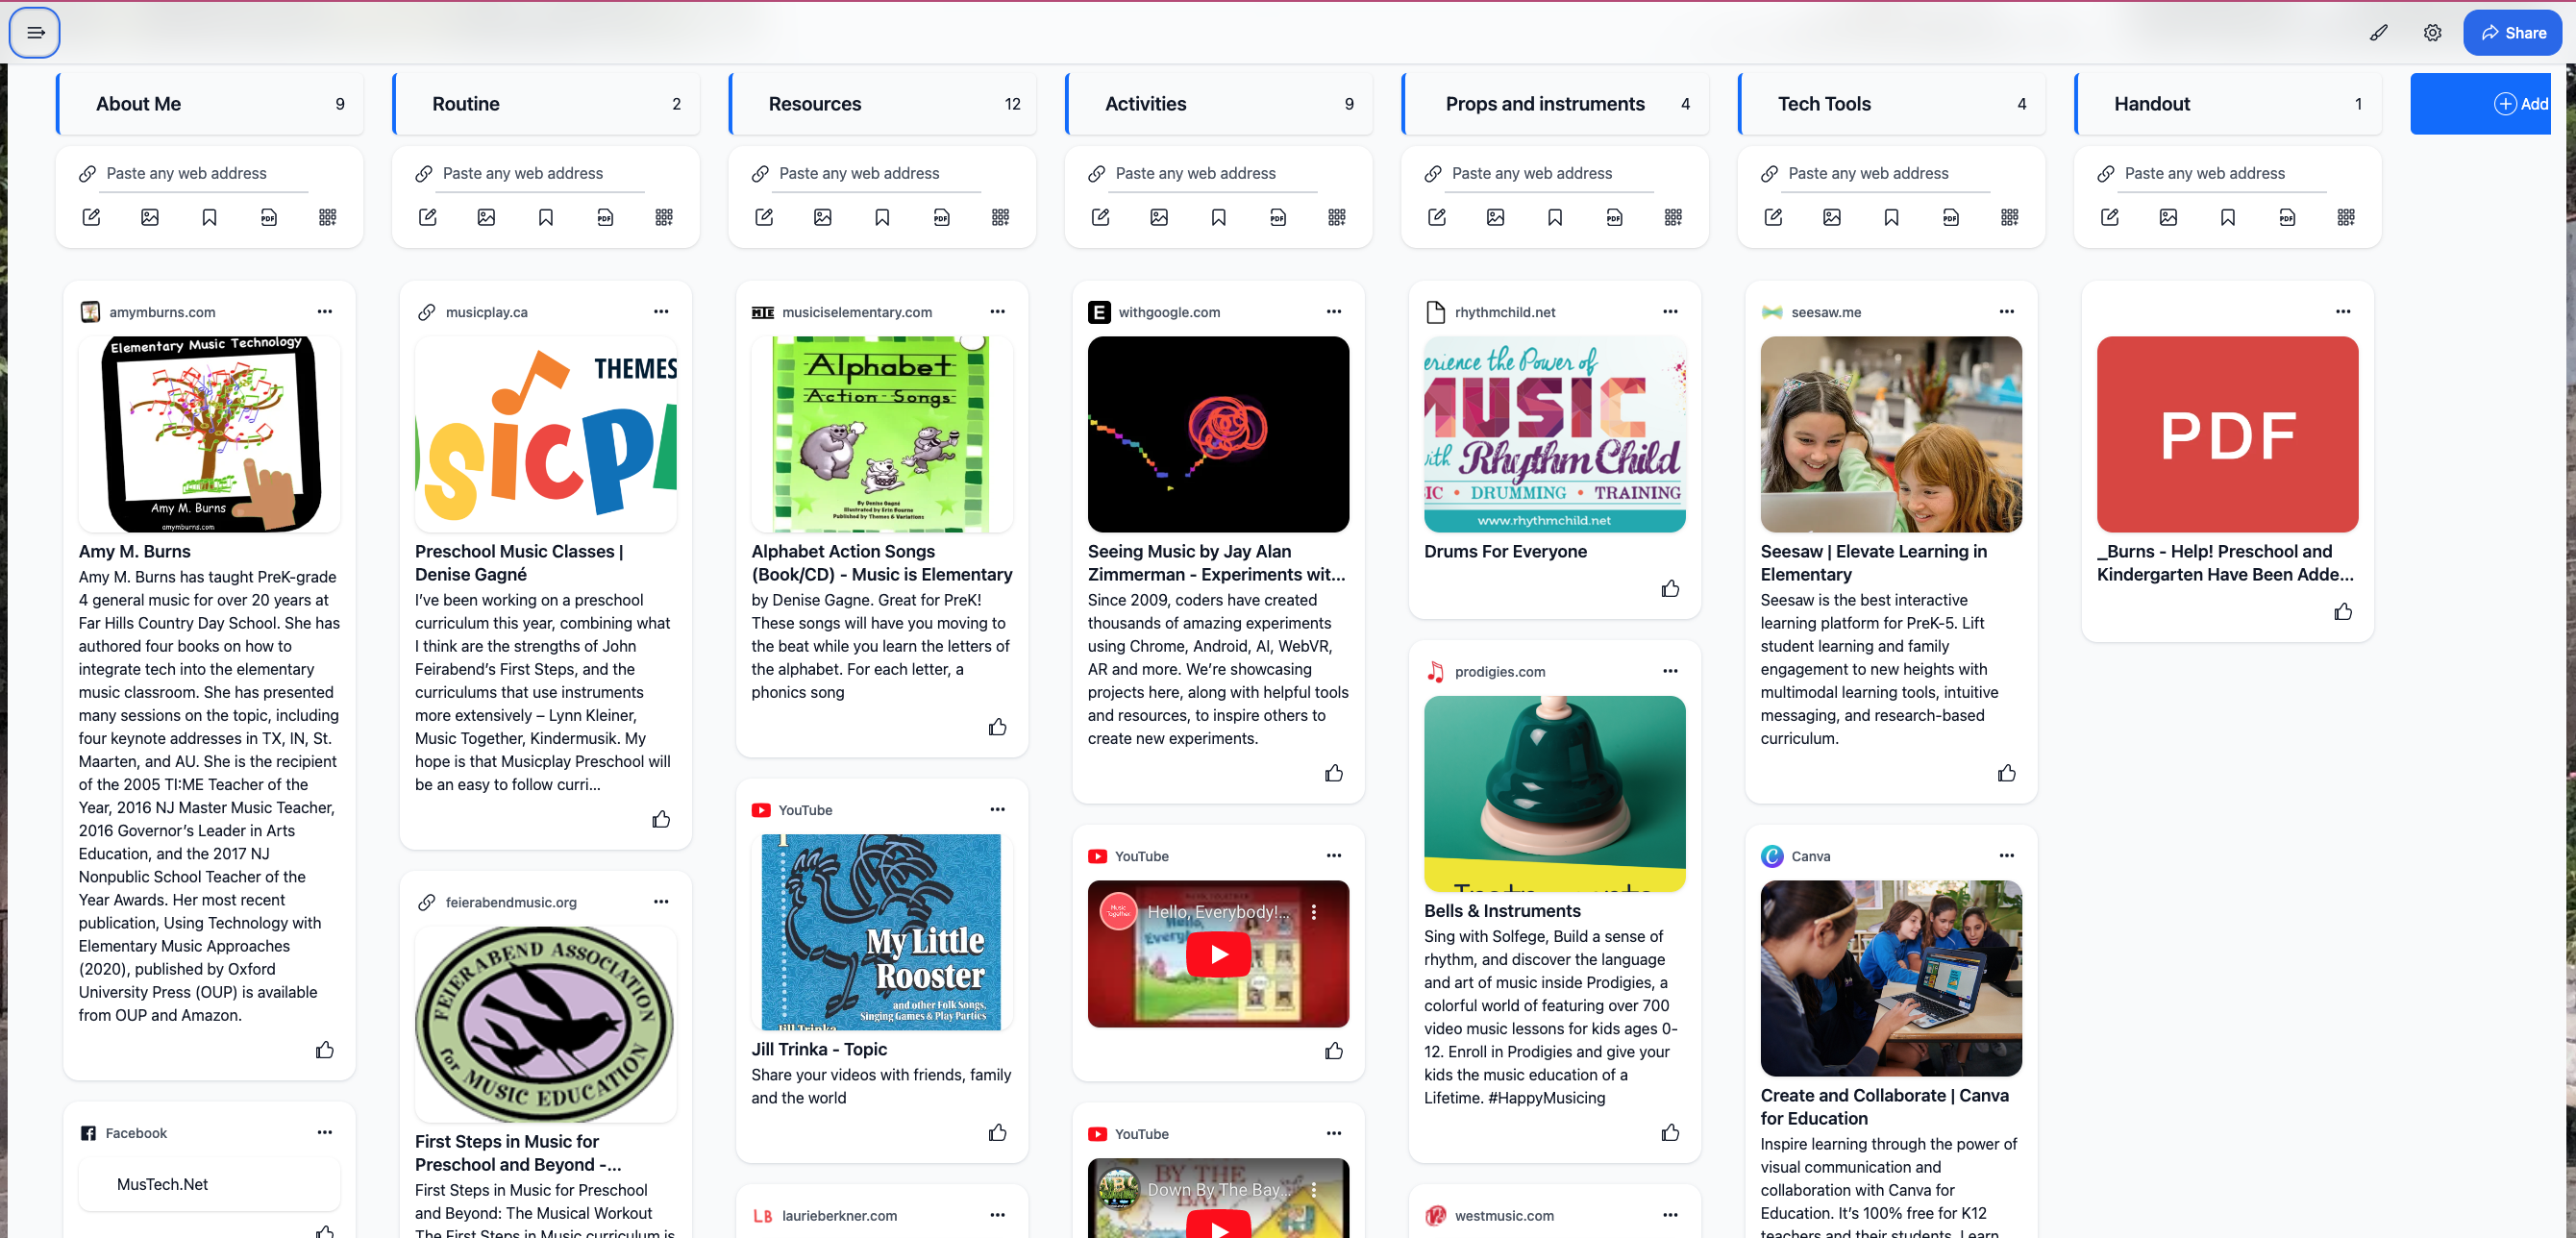Screen dimensions: 2576x1238
Task: Open options menu on rhythmchild.net card
Action: coord(1670,311)
